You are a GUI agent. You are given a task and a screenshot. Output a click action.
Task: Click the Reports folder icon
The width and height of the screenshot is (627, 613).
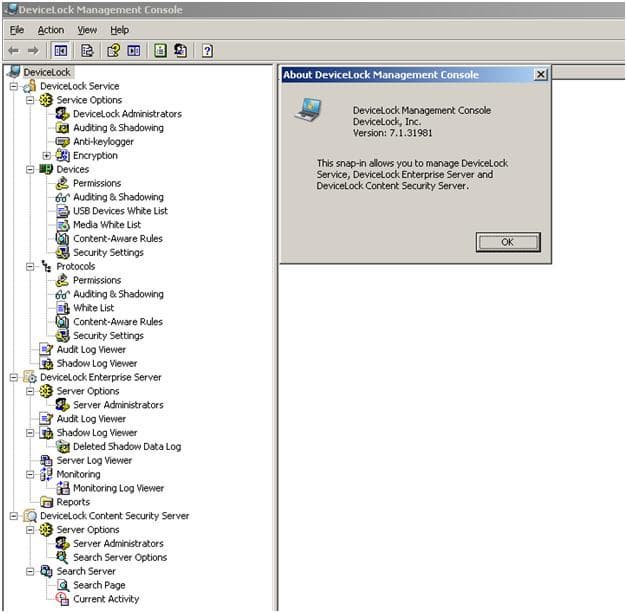click(x=46, y=502)
